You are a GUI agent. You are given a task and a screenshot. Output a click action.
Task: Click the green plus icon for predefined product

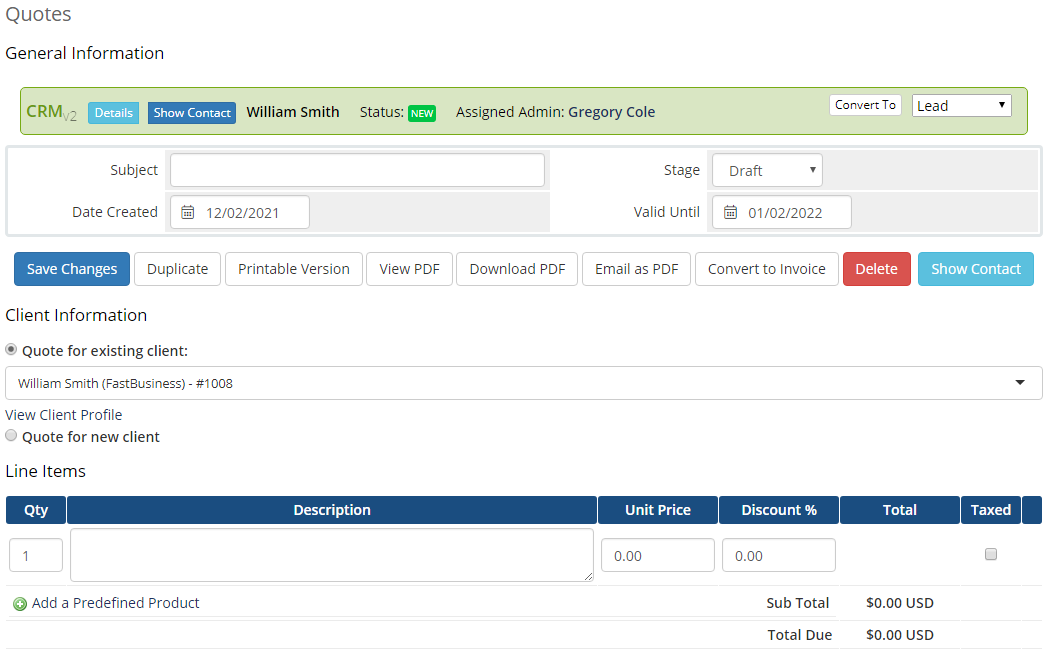(x=20, y=604)
